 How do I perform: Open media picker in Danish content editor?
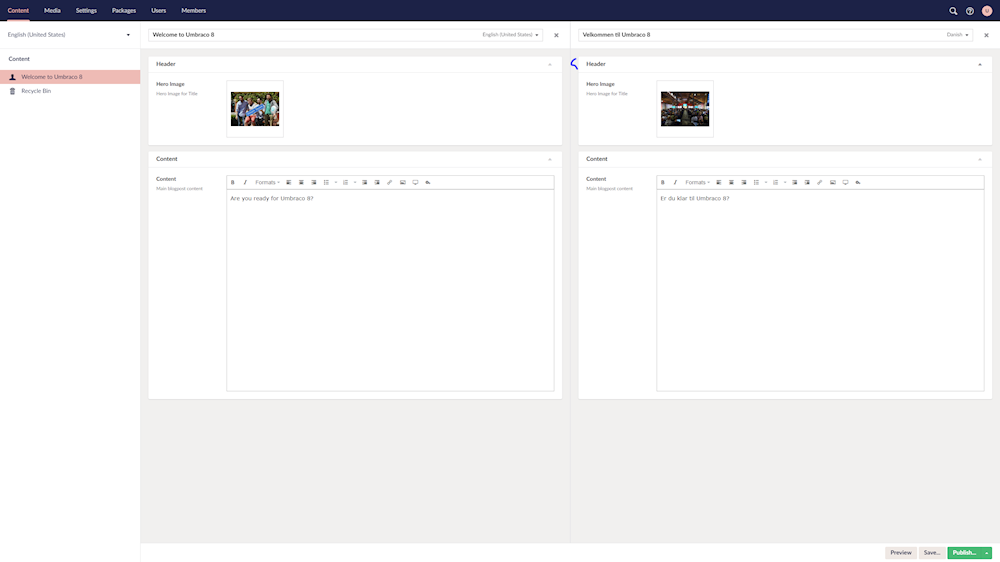(832, 182)
